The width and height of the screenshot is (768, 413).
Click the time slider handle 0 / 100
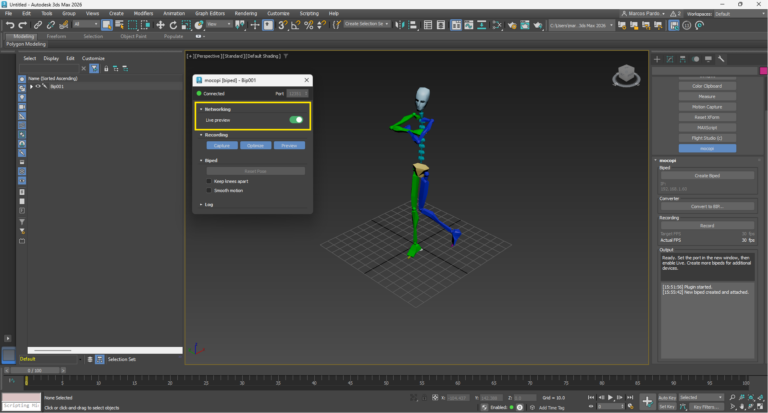[35, 370]
